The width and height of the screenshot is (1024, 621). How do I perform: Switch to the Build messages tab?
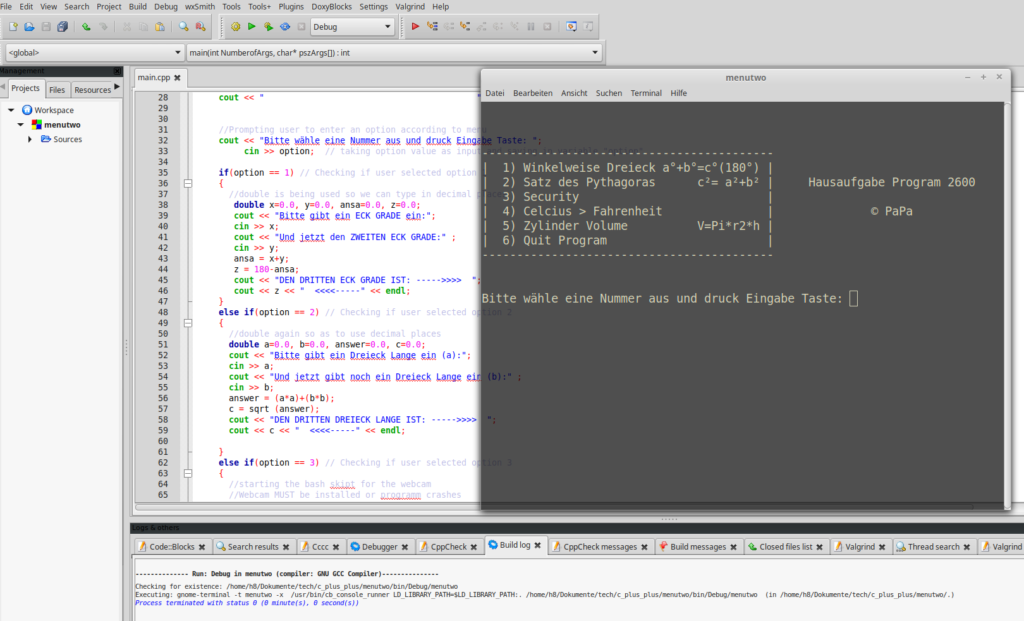click(697, 547)
